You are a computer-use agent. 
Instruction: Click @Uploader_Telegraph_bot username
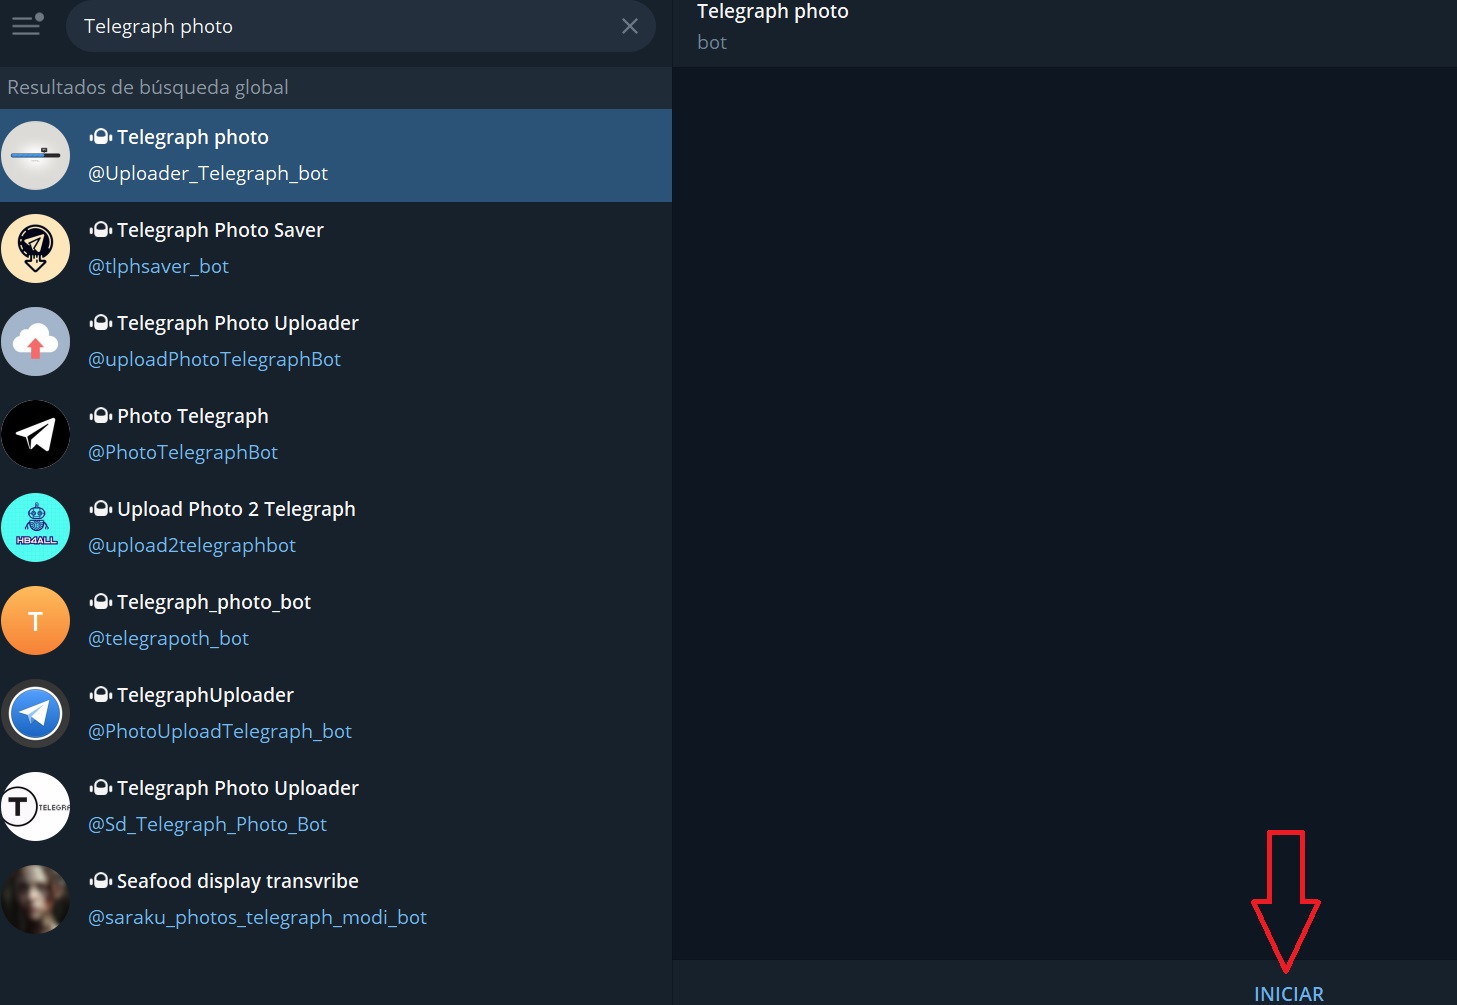(208, 174)
